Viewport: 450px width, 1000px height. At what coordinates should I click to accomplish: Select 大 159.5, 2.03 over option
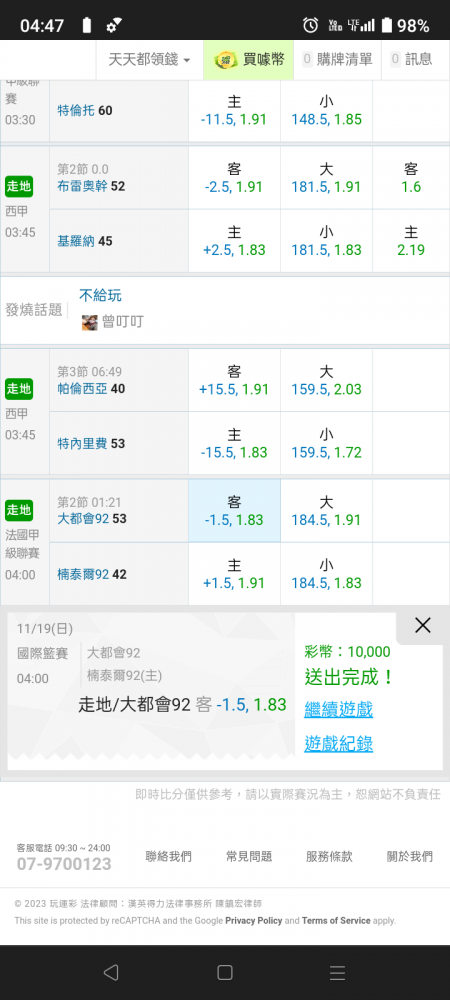pyautogui.click(x=326, y=380)
